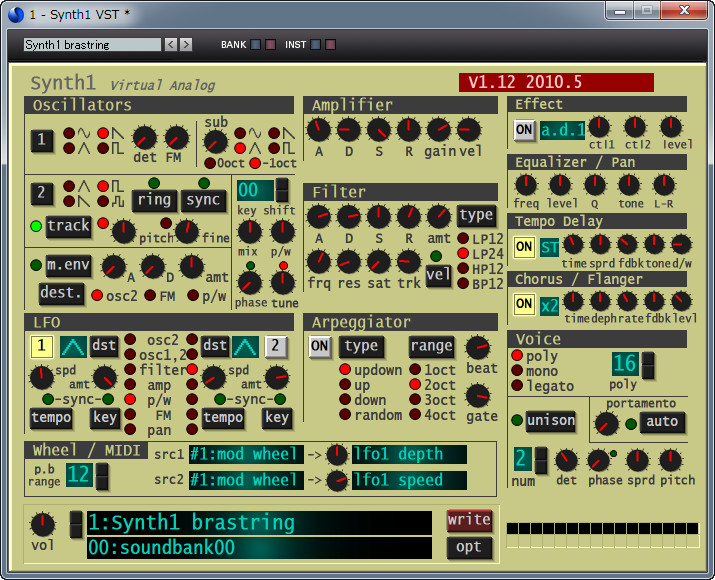
Task: Open lfo1 speed destination selector
Action: 409,481
